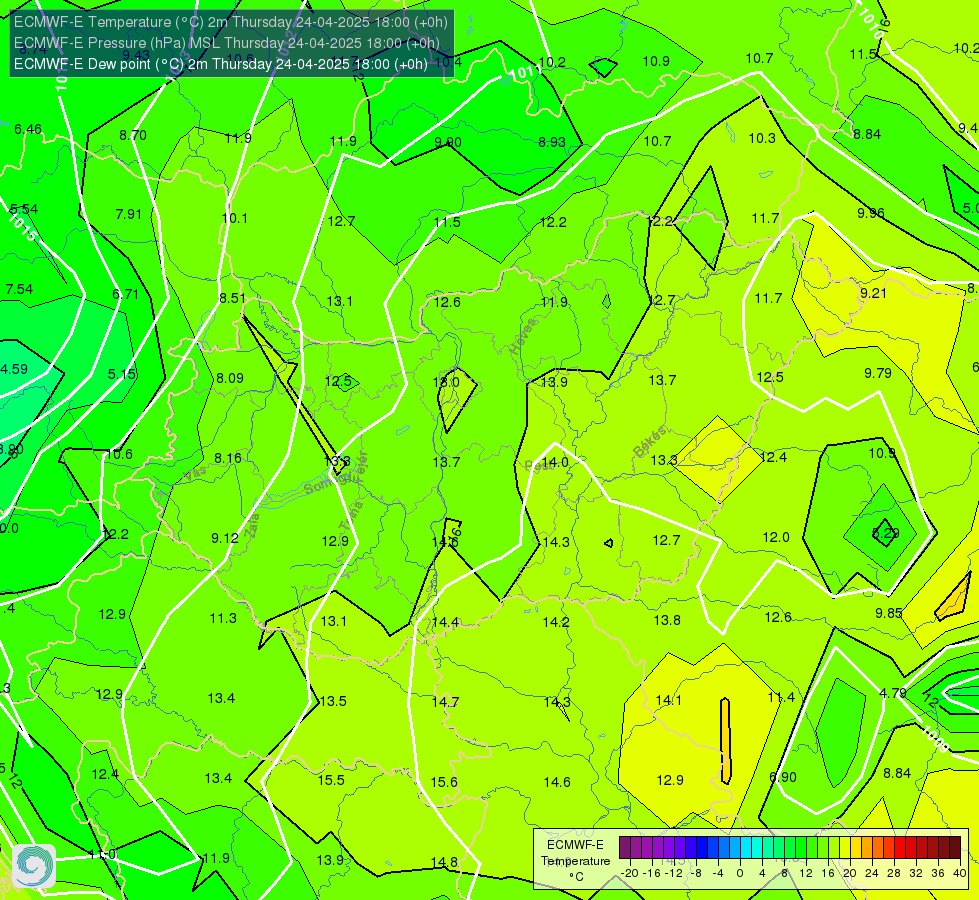
Task: Click the 13.5 temperature value
Action: pyautogui.click(x=333, y=701)
